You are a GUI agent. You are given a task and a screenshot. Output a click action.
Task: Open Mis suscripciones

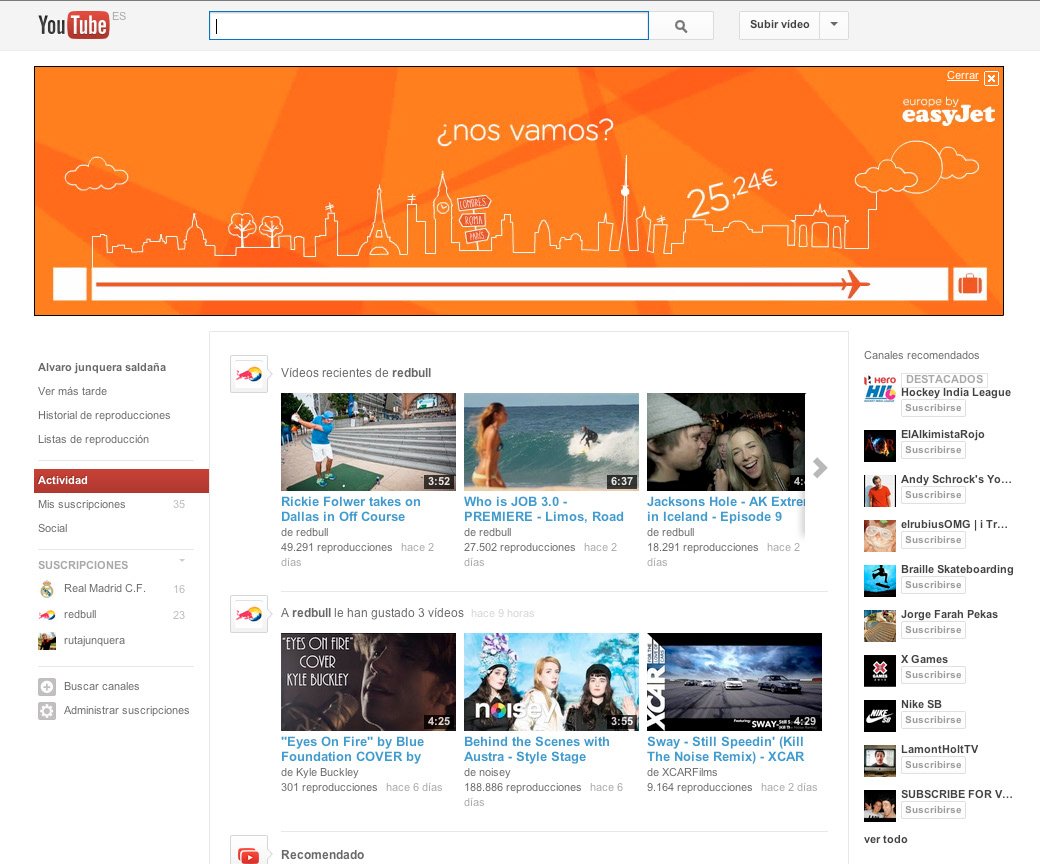tap(82, 505)
